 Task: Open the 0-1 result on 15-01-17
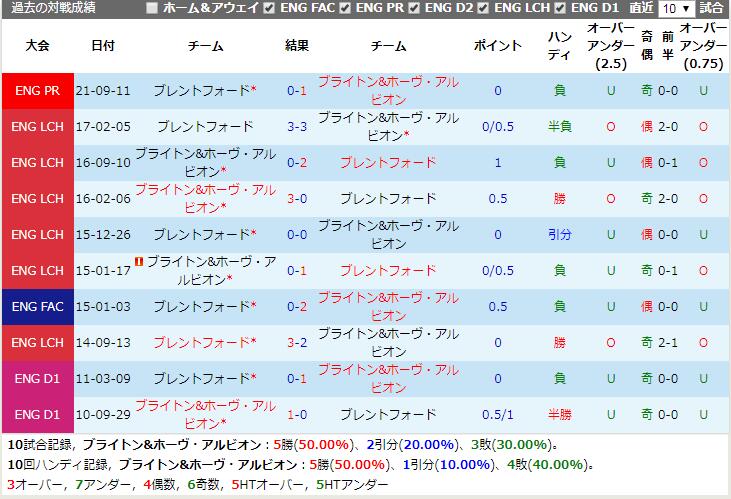click(297, 270)
